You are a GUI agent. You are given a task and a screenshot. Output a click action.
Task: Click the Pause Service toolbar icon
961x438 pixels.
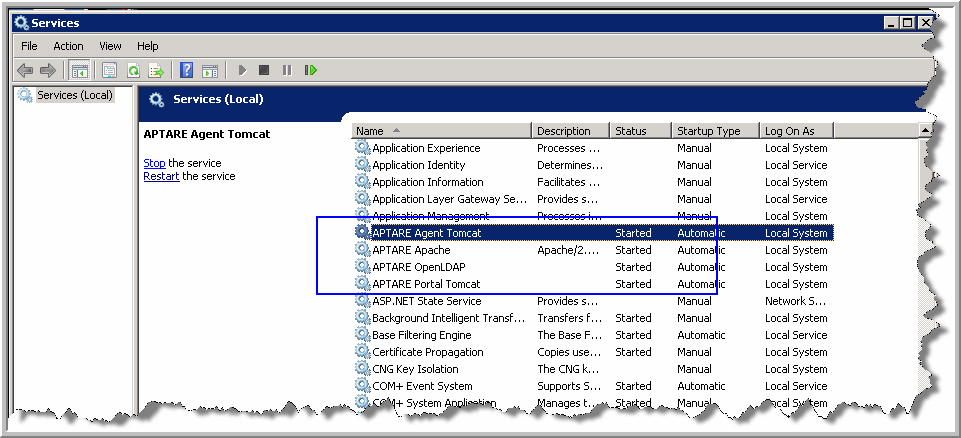[x=287, y=70]
